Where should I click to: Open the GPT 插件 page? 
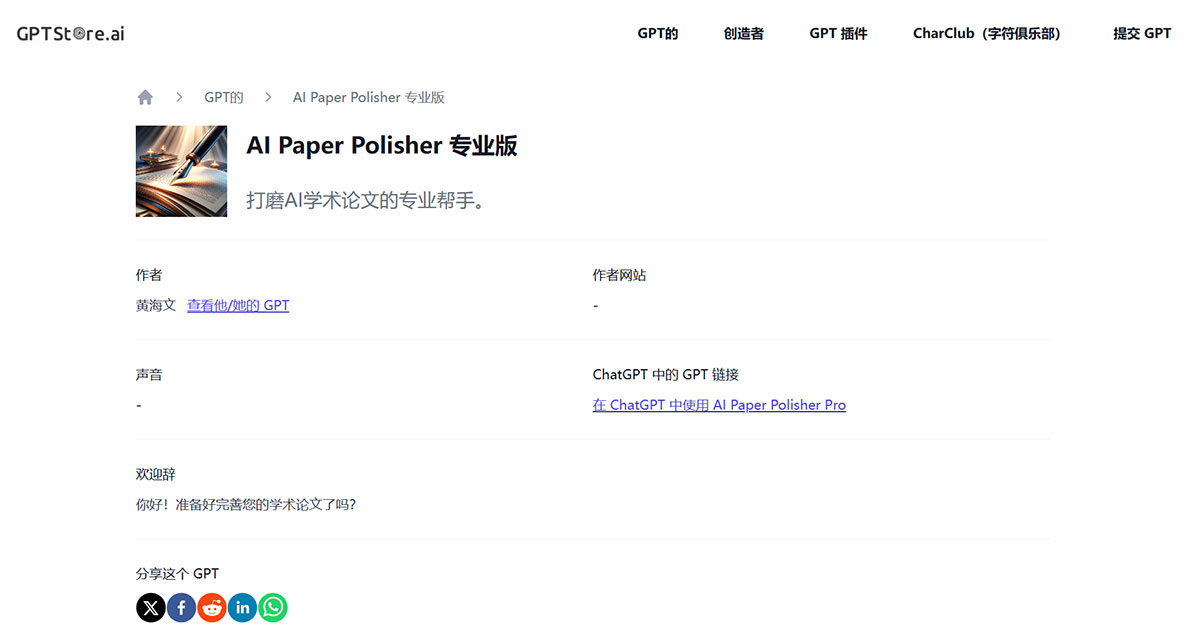838,33
